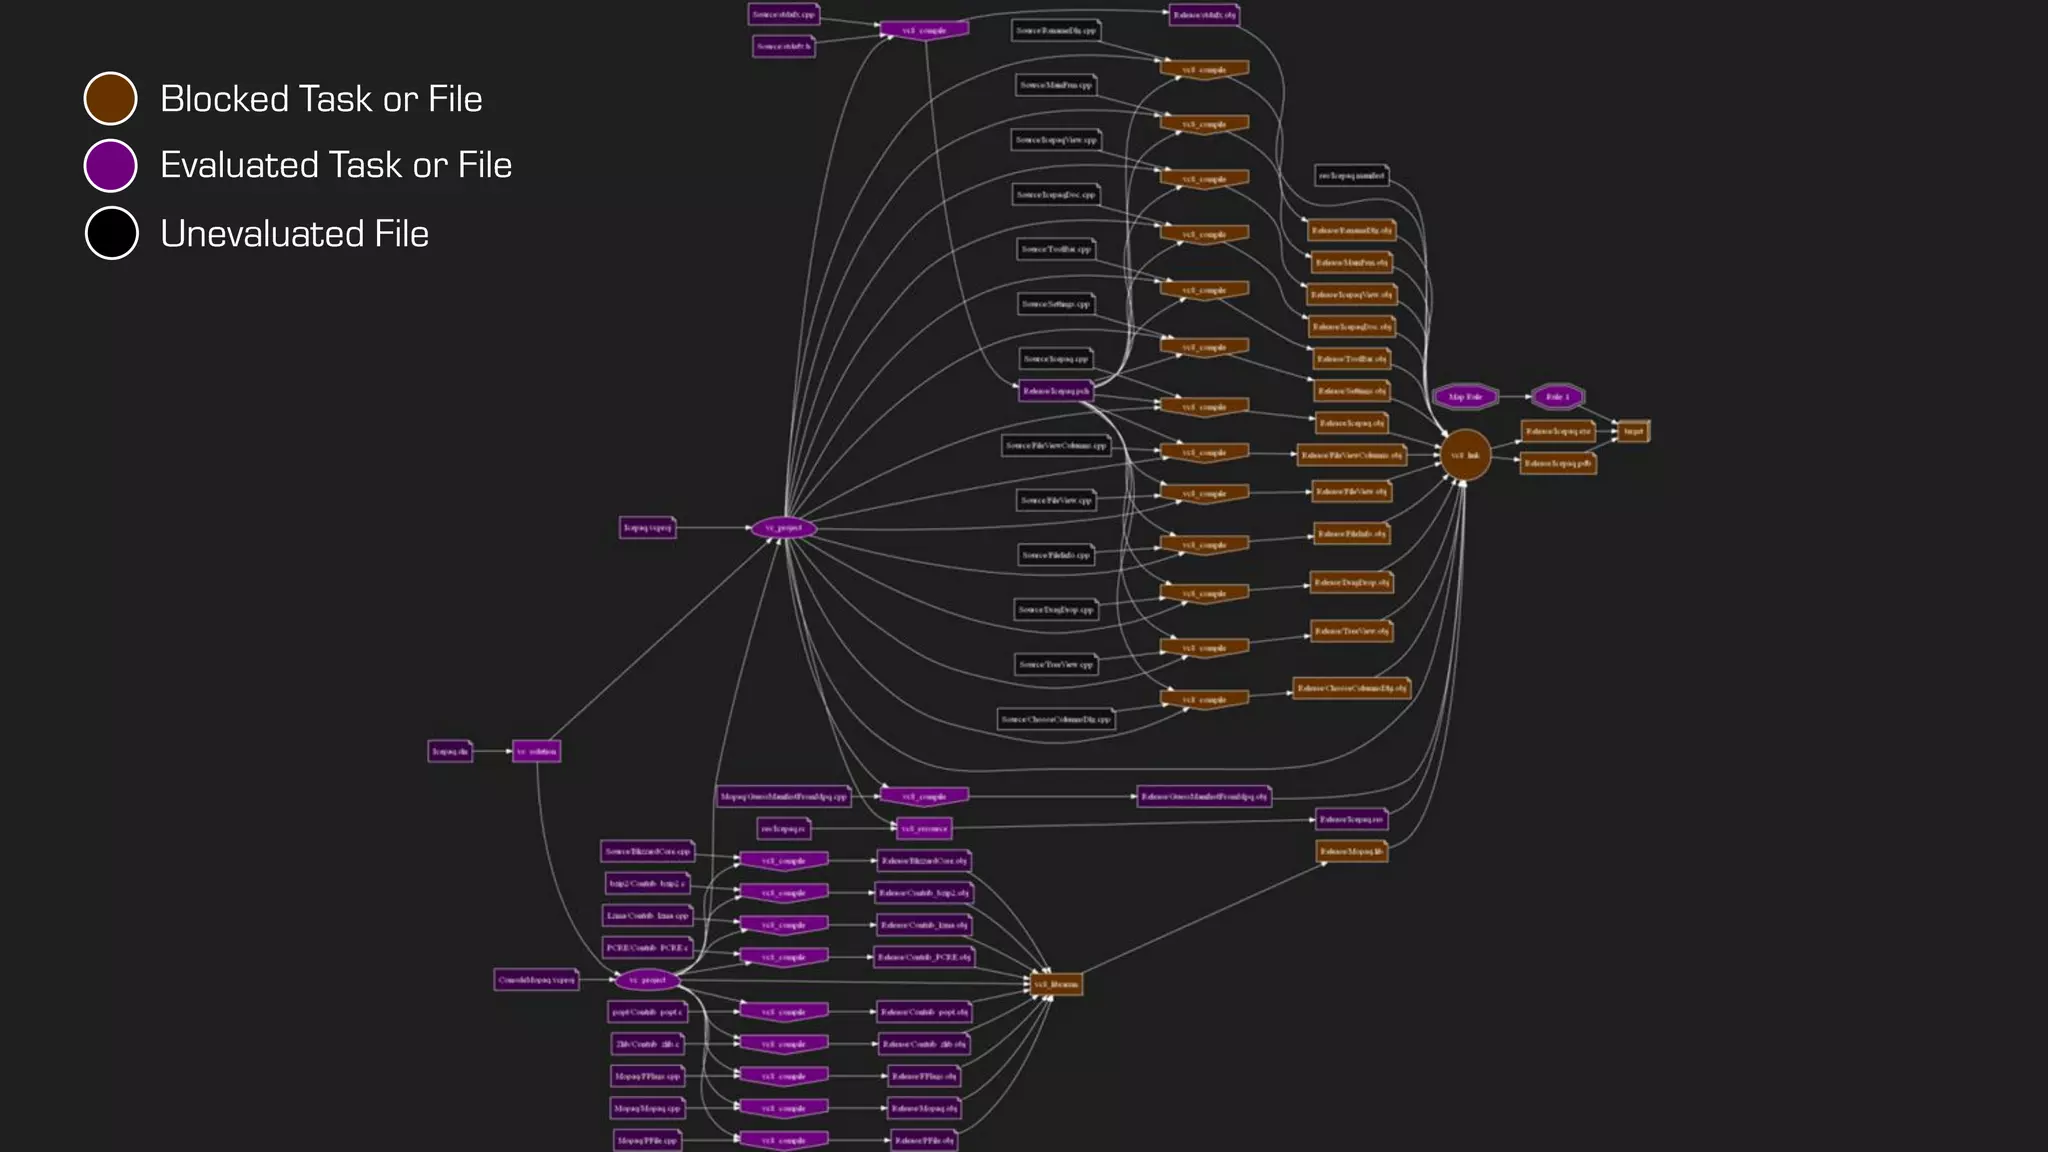This screenshot has height=1152, width=2048.
Task: Select the Release/ChooseColumnsDlg.obj file node
Action: pos(1351,688)
